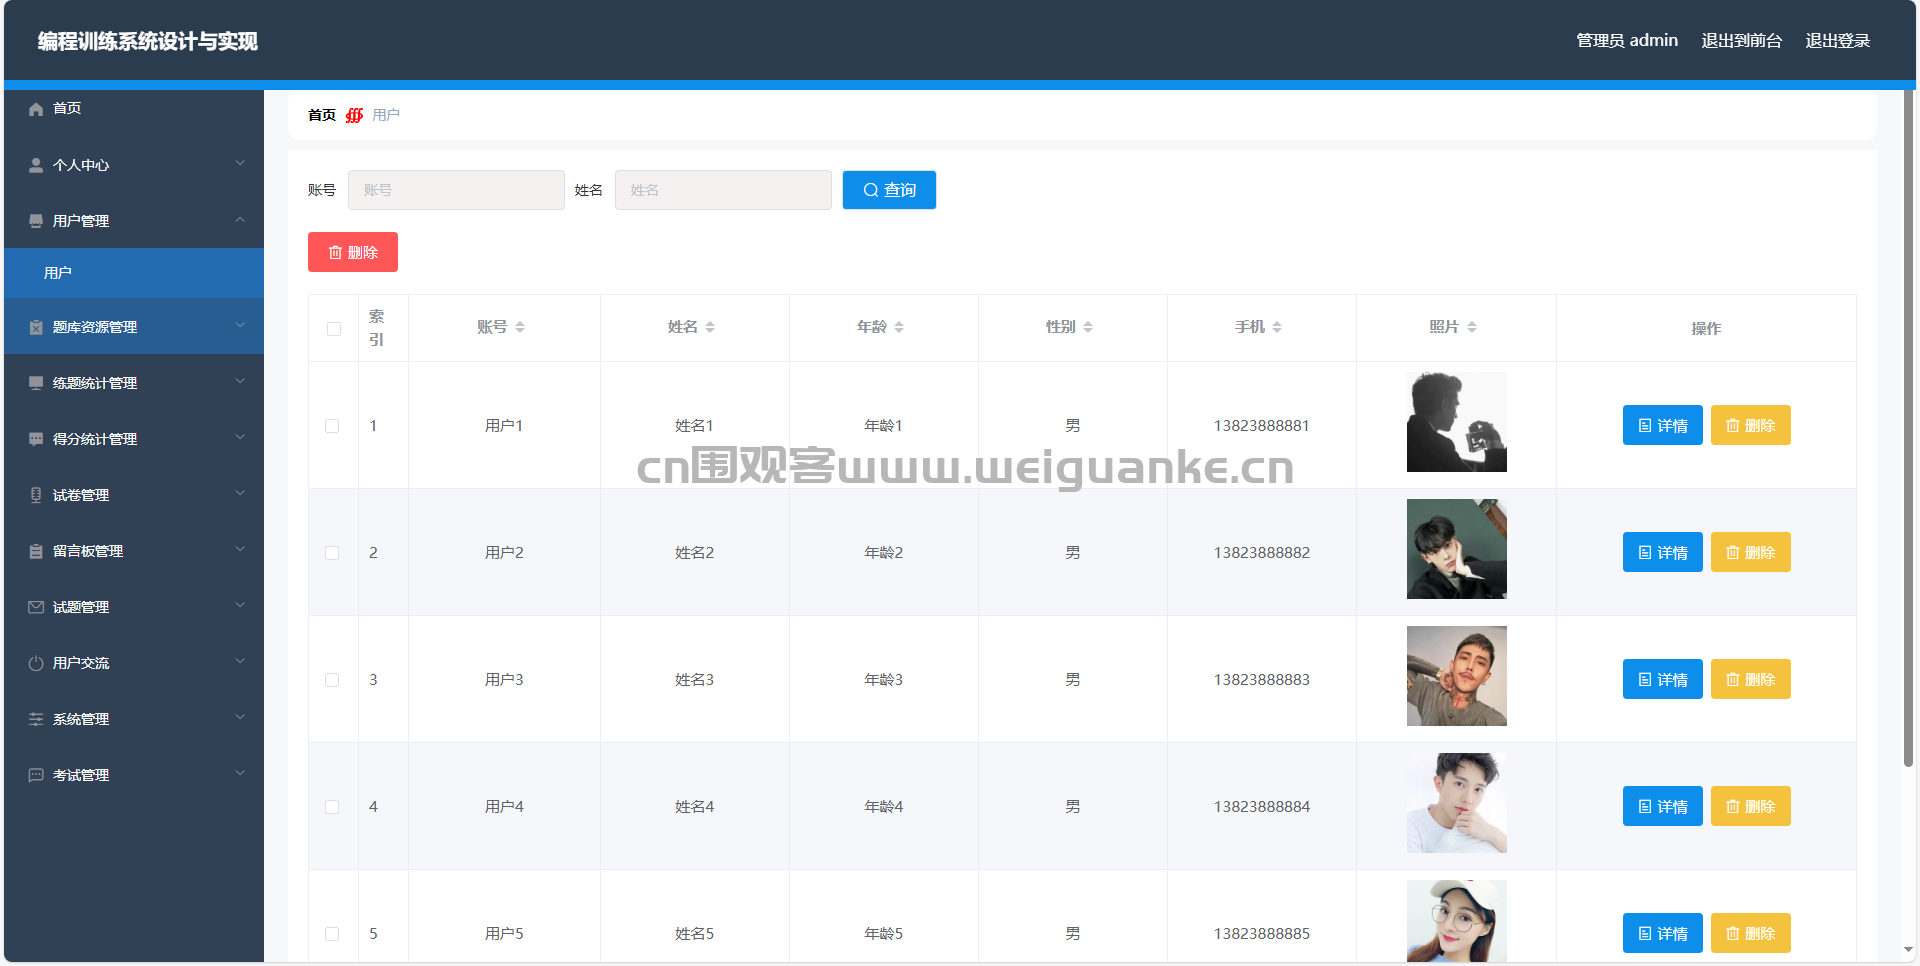Open 详情 for 用户1
This screenshot has height=966, width=1920.
(x=1662, y=426)
